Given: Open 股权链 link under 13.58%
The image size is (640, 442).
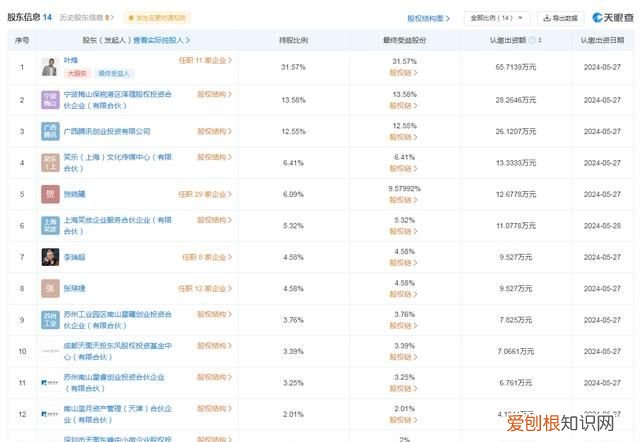Looking at the screenshot, I should tap(403, 106).
